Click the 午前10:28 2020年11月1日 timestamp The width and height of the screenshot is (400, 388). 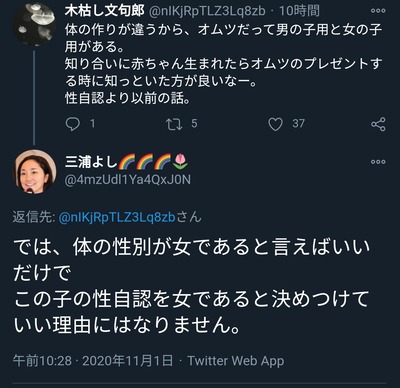click(x=93, y=361)
